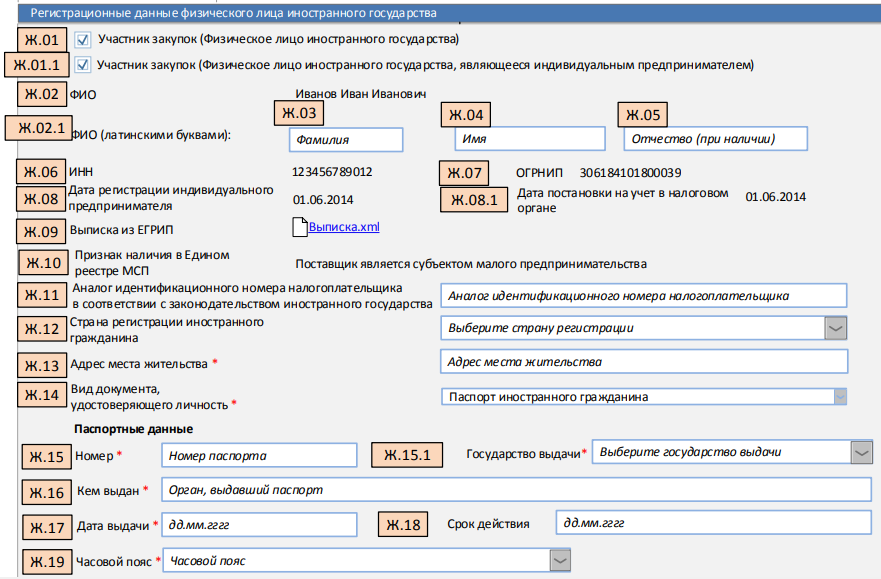The image size is (881, 579).
Task: Click the Аналог идентификационного номера налогоплательщика field
Action: pos(643,295)
